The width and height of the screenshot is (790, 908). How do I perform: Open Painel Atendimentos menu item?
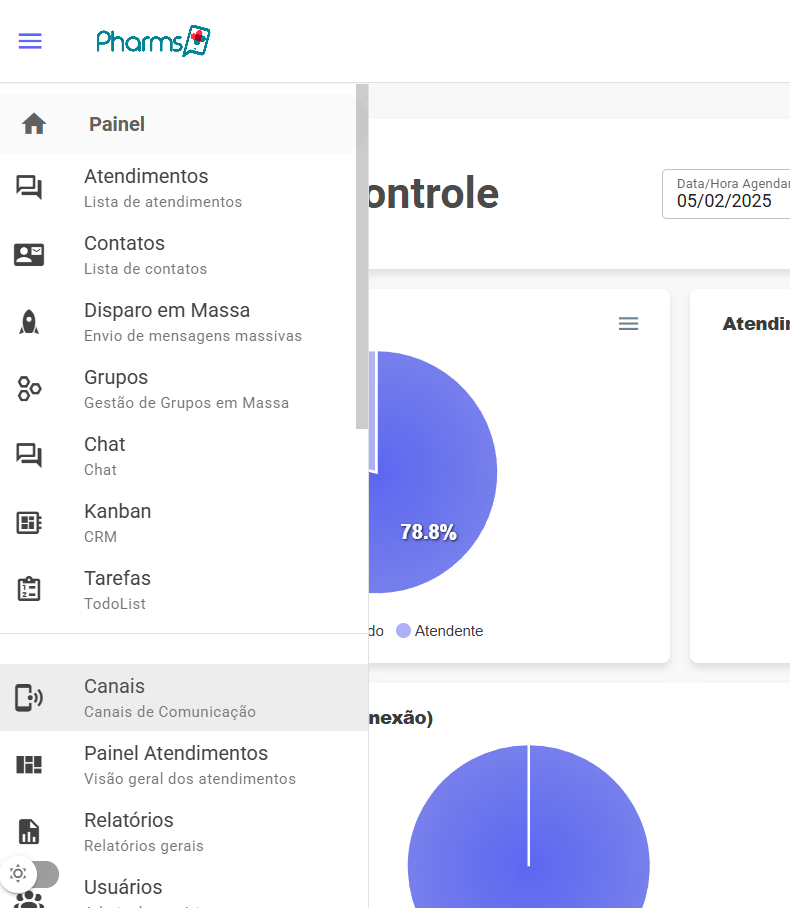tap(184, 765)
